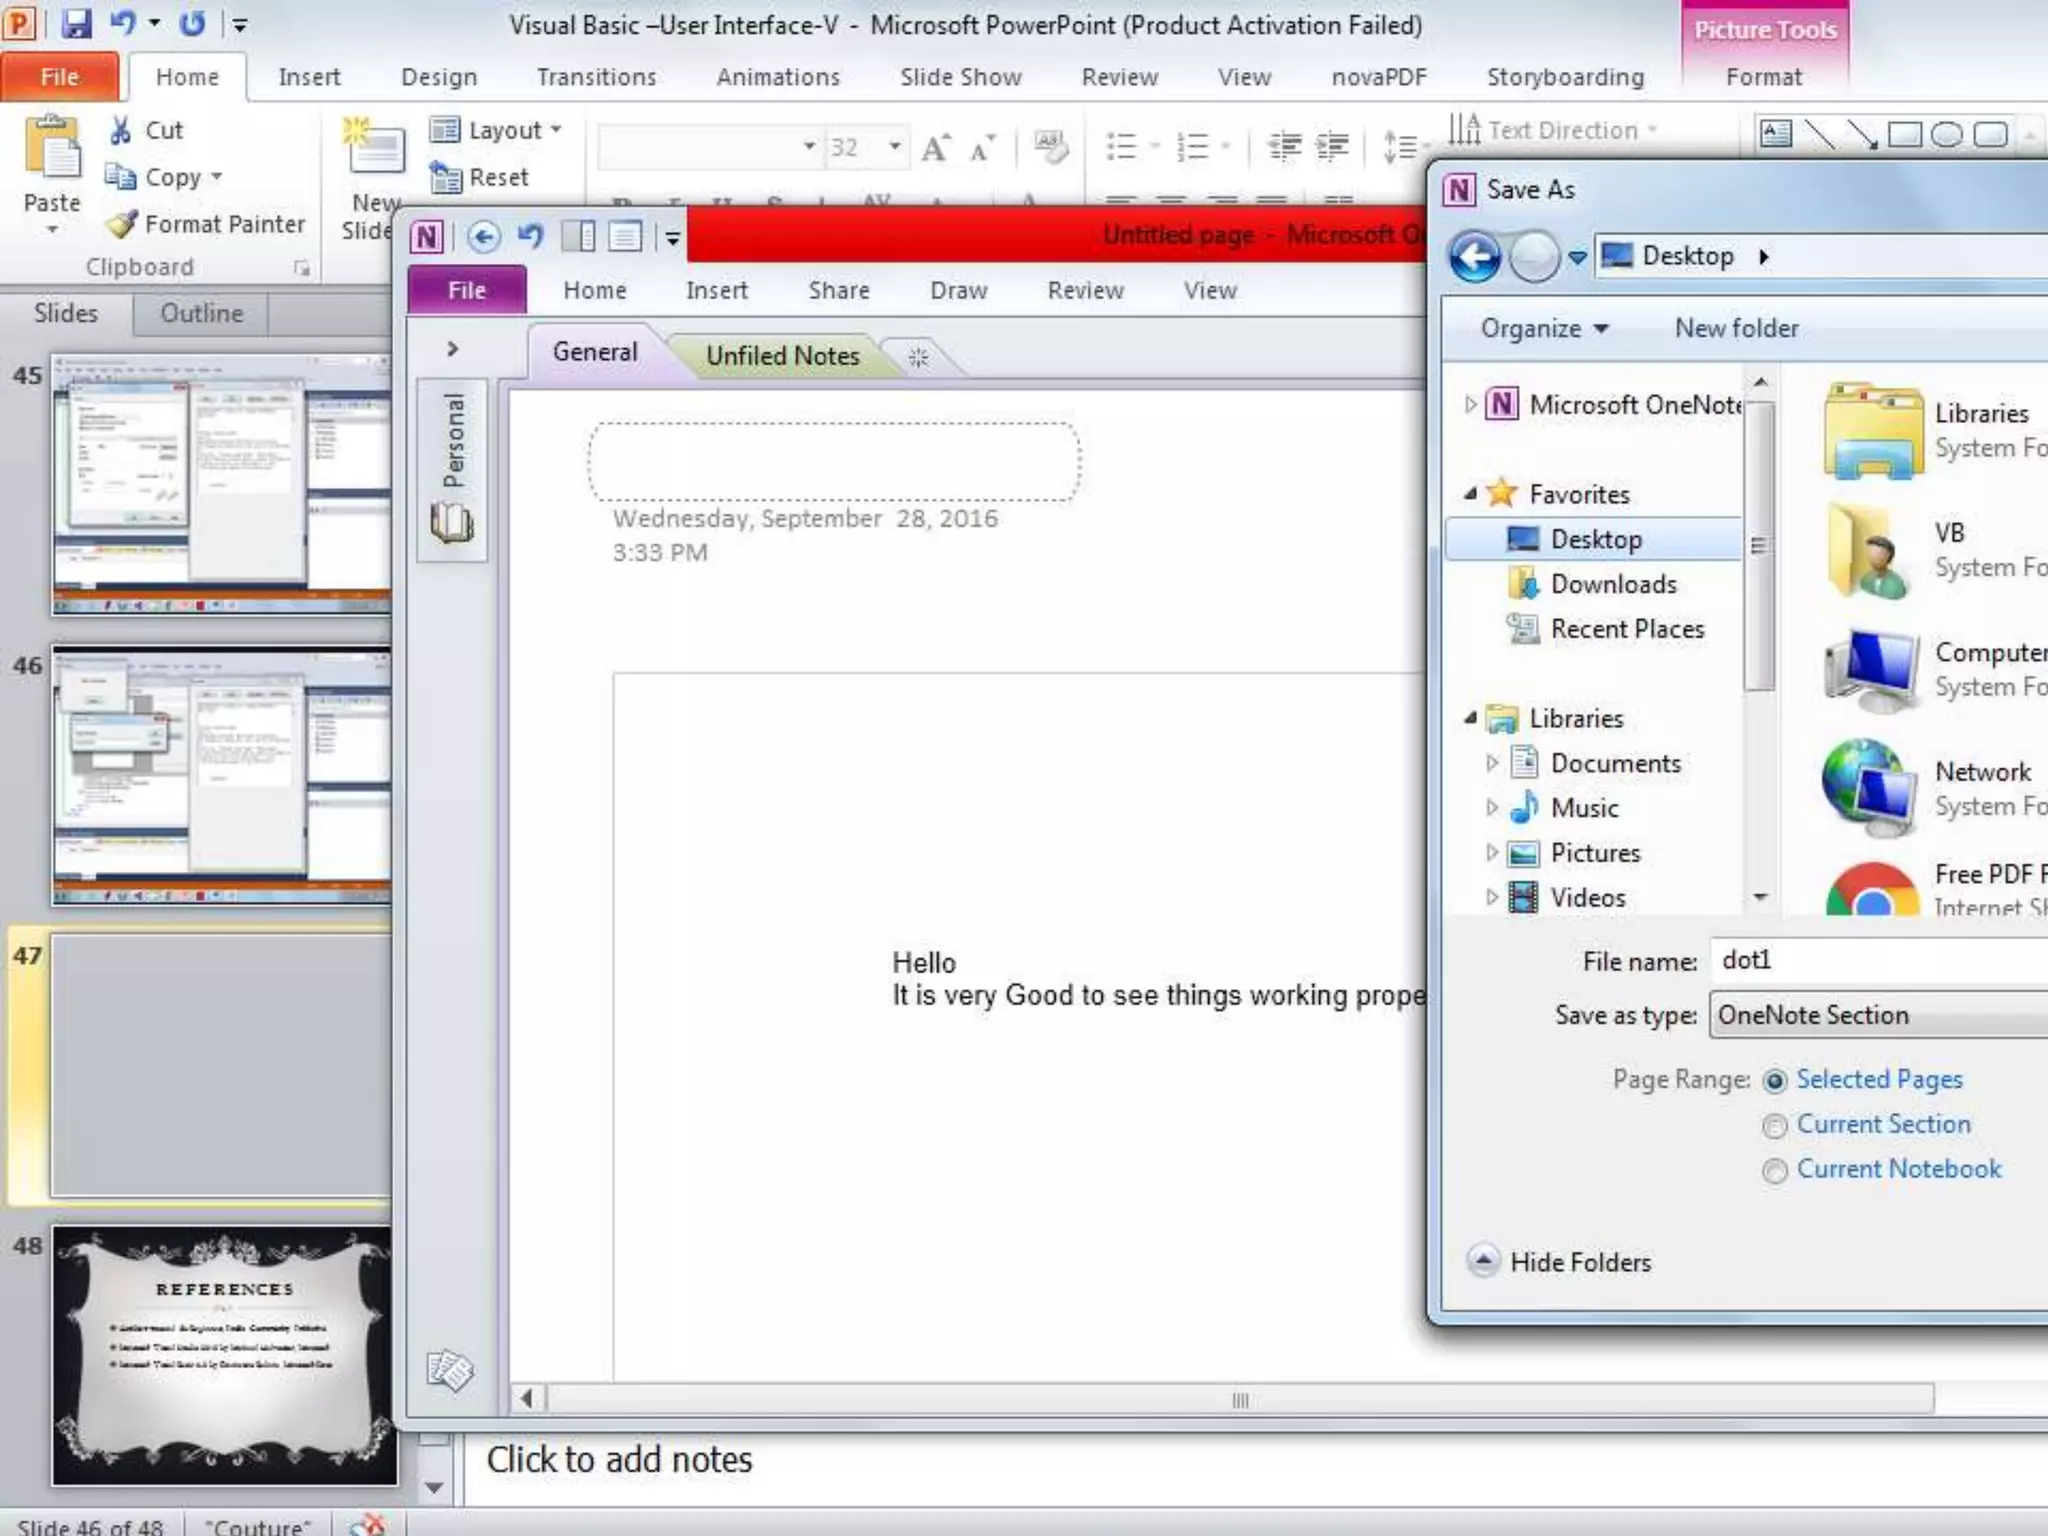The height and width of the screenshot is (1536, 2048).
Task: Click the PowerPoint Save icon
Action: click(x=76, y=23)
